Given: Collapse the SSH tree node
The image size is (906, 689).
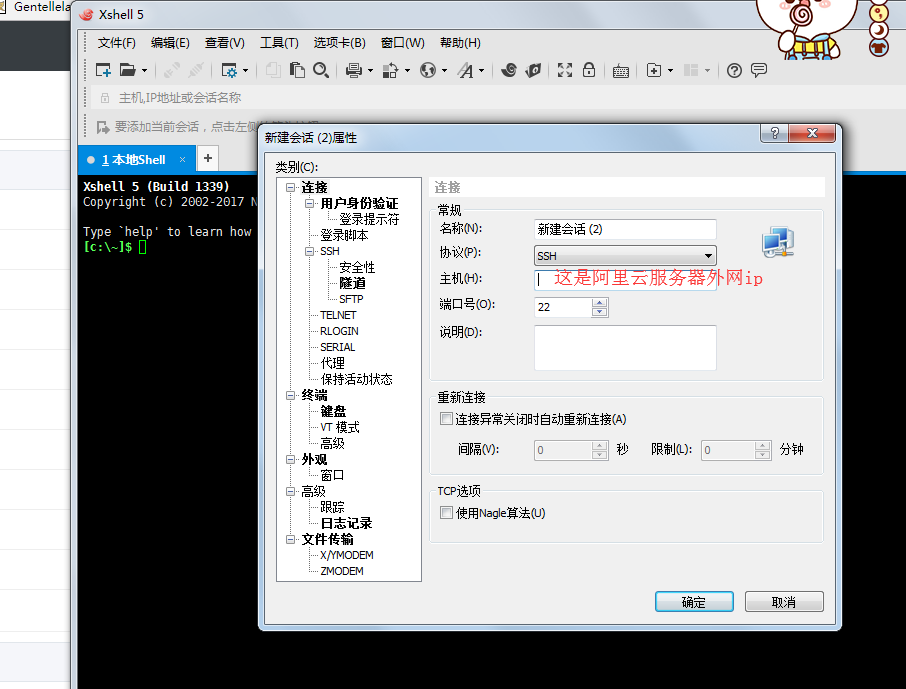Looking at the screenshot, I should point(310,251).
